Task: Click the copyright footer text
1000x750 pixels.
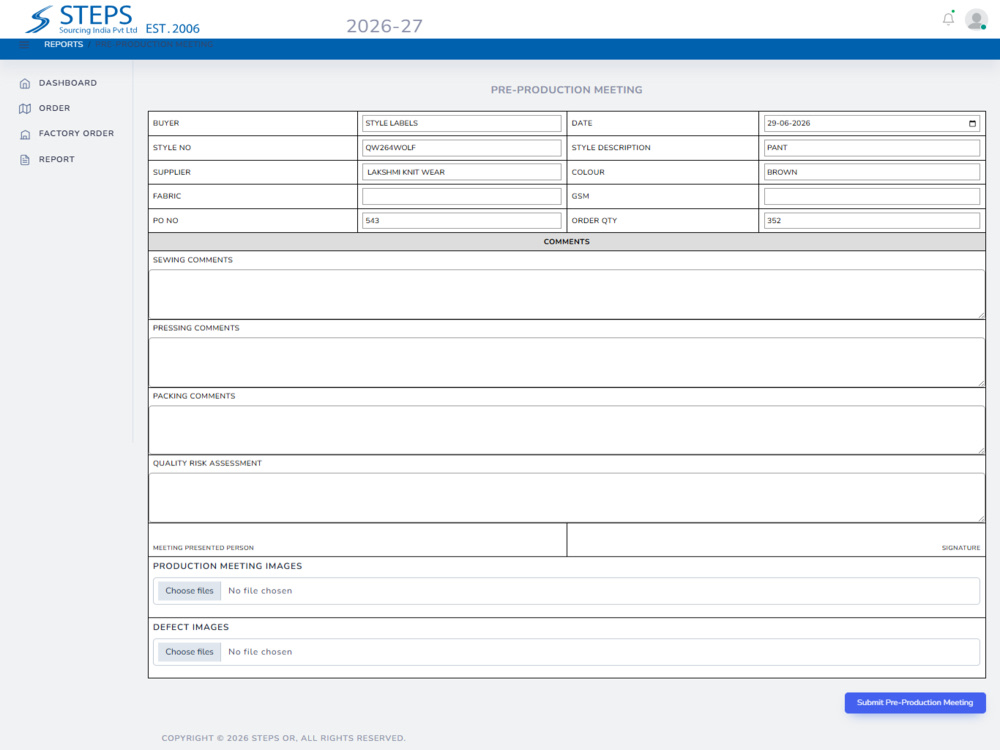Action: click(x=283, y=738)
